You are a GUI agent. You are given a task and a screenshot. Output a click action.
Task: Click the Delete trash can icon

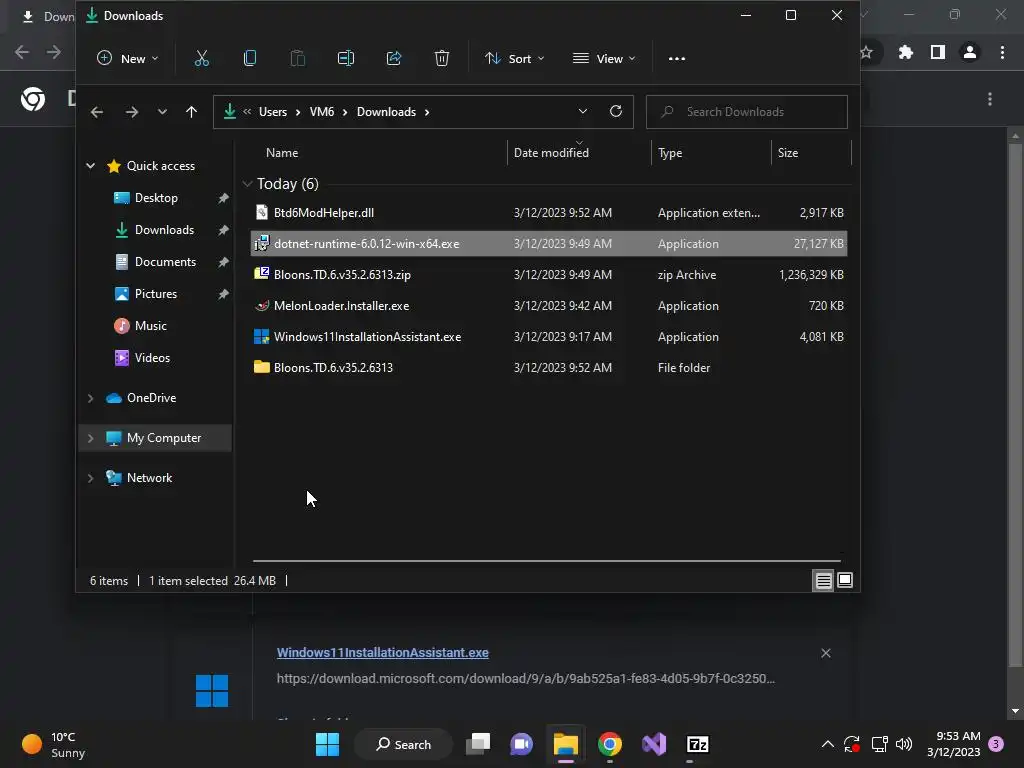441,58
